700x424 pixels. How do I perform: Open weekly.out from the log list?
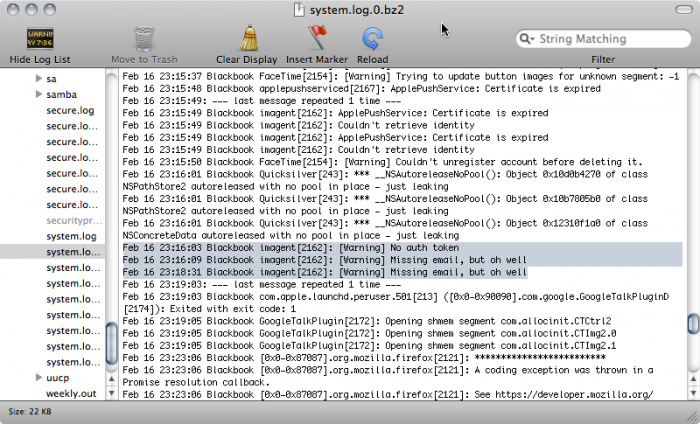point(71,393)
